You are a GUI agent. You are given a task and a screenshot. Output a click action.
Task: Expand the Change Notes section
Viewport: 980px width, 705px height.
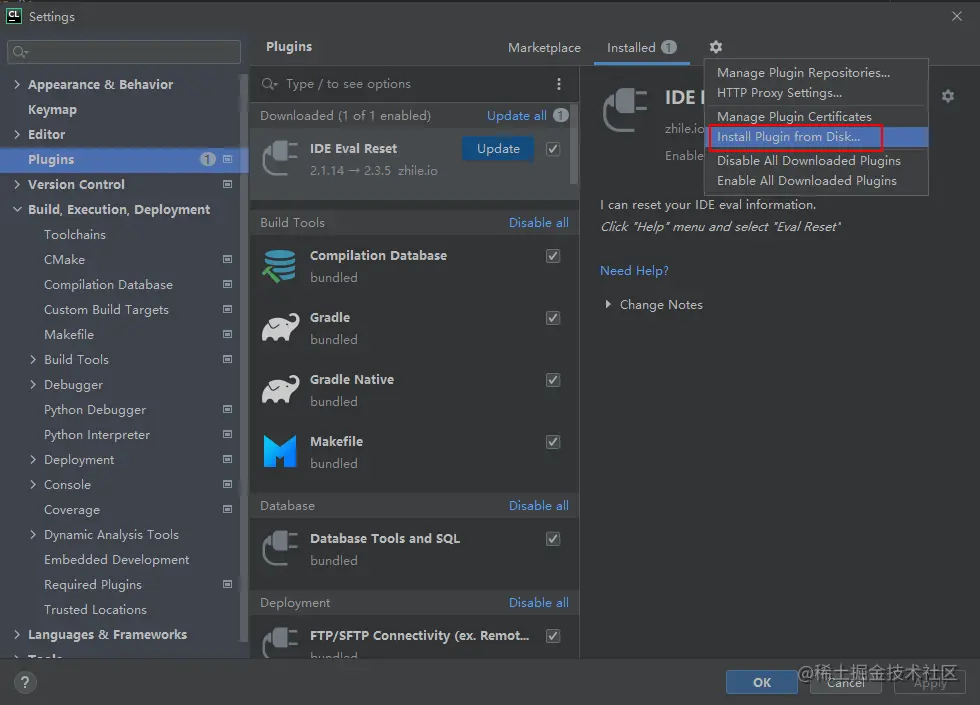point(608,305)
